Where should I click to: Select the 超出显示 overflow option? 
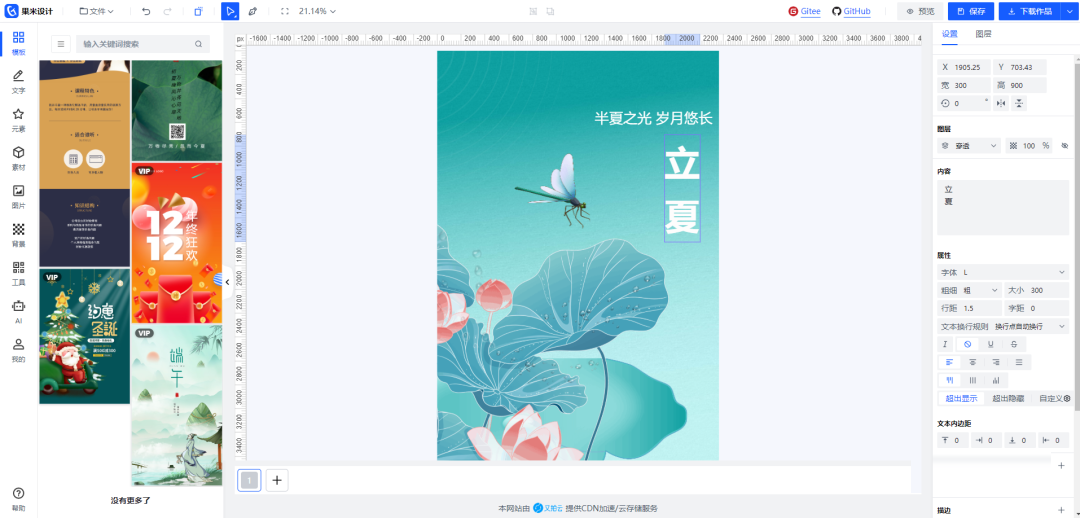point(961,398)
